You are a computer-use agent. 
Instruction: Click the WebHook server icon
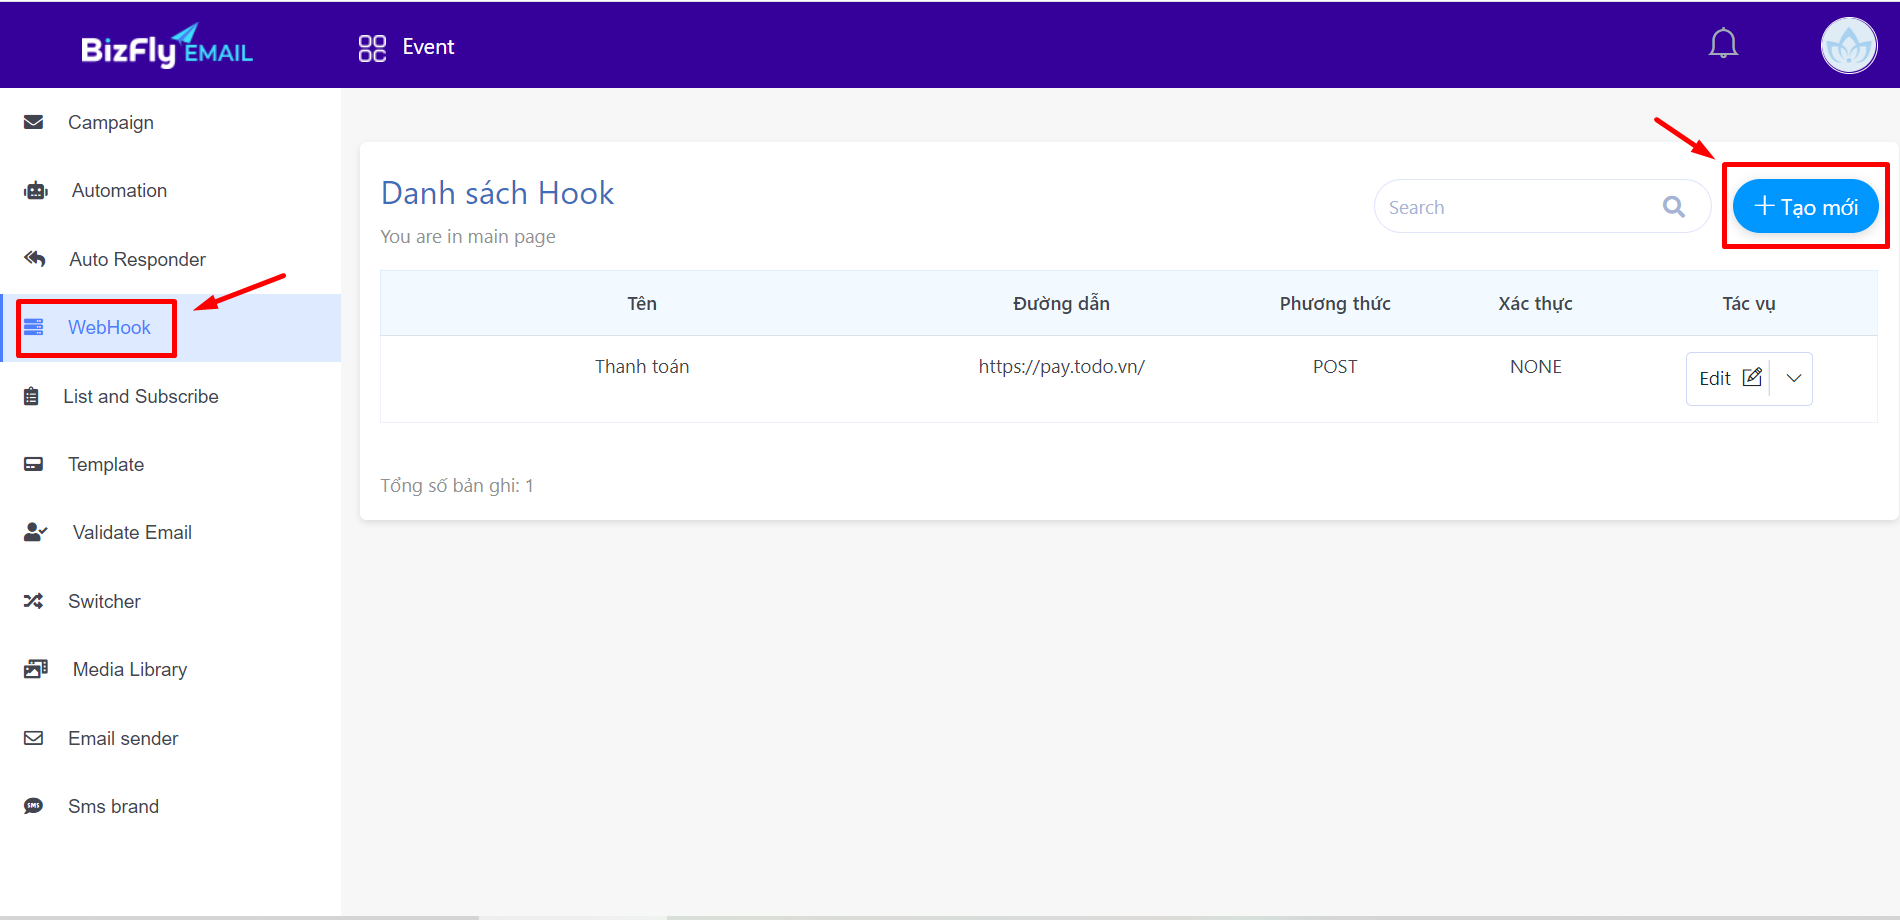coord(34,327)
